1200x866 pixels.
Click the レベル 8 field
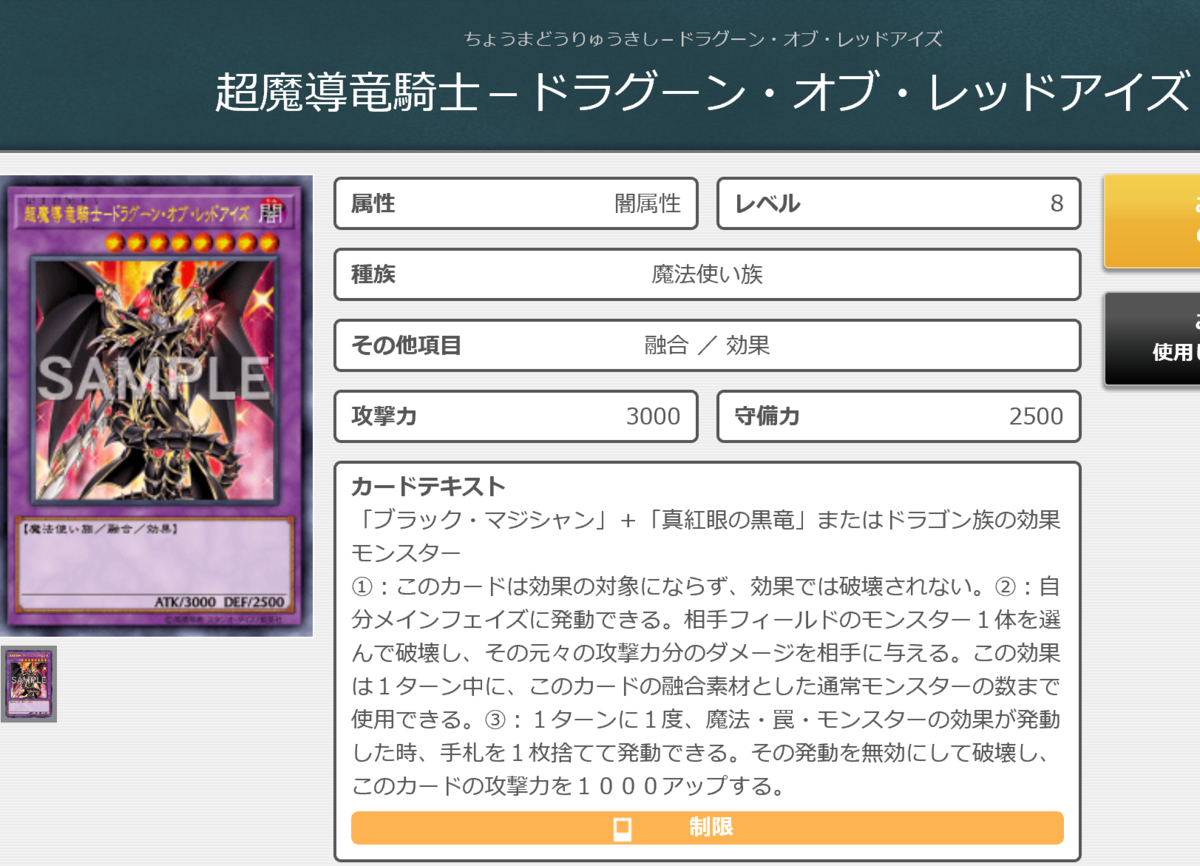[x=899, y=204]
